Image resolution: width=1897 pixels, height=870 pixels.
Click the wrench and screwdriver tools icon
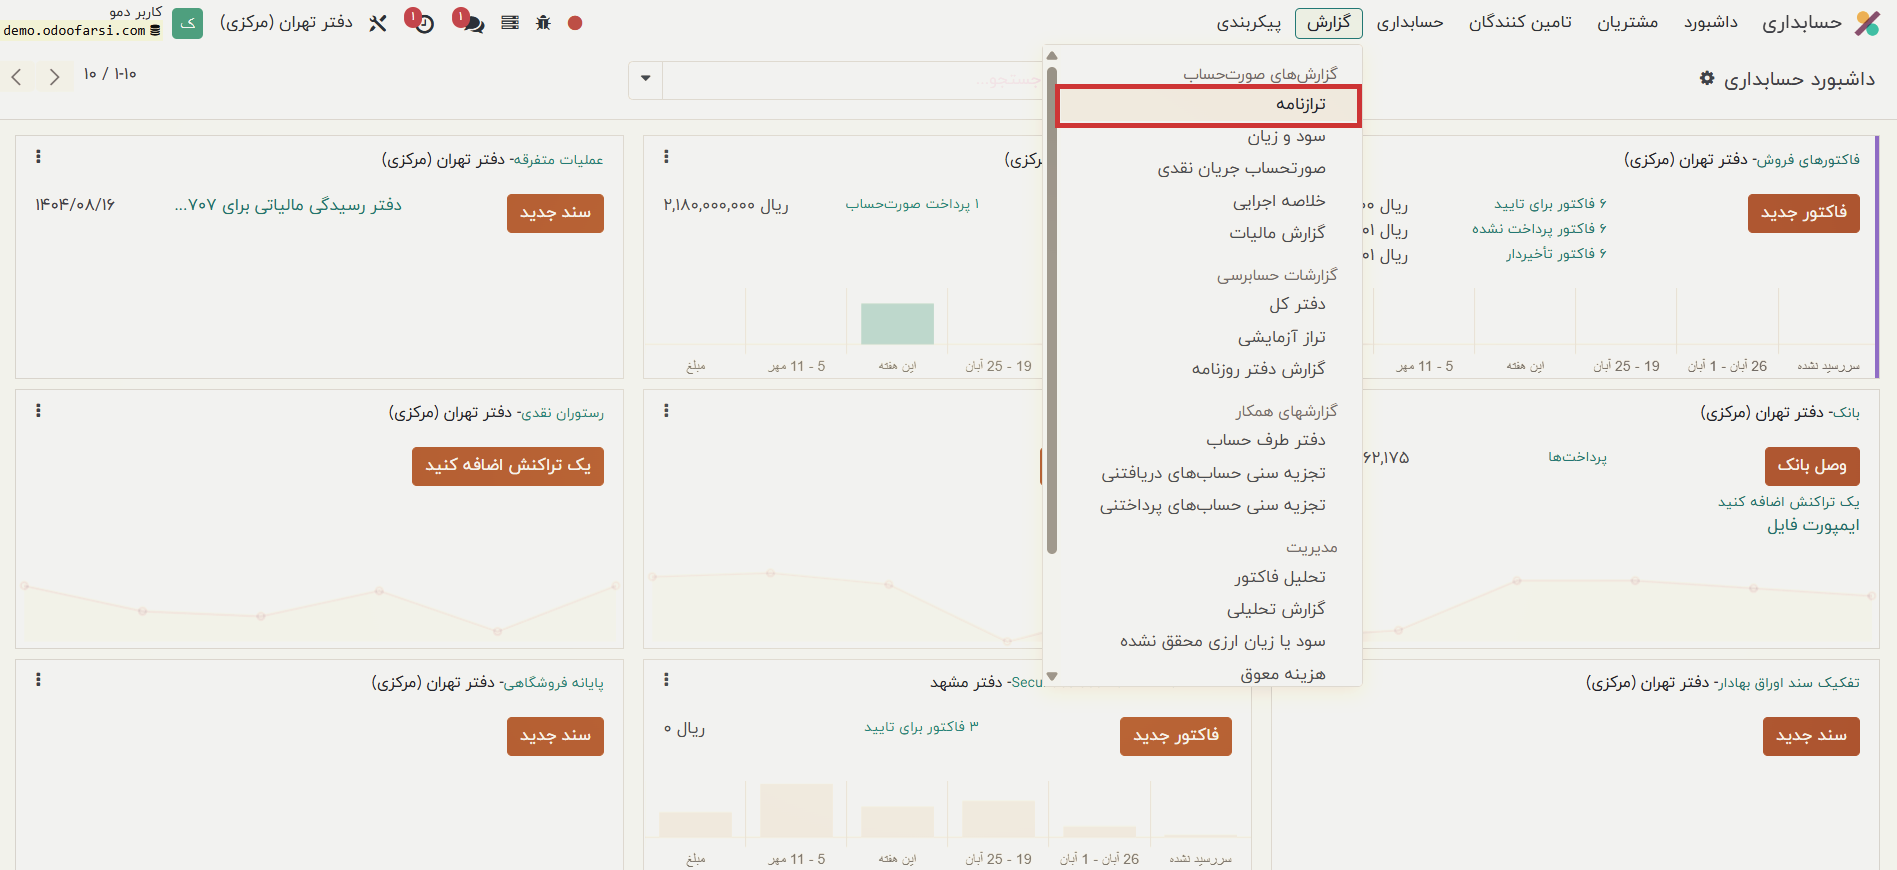click(x=377, y=22)
